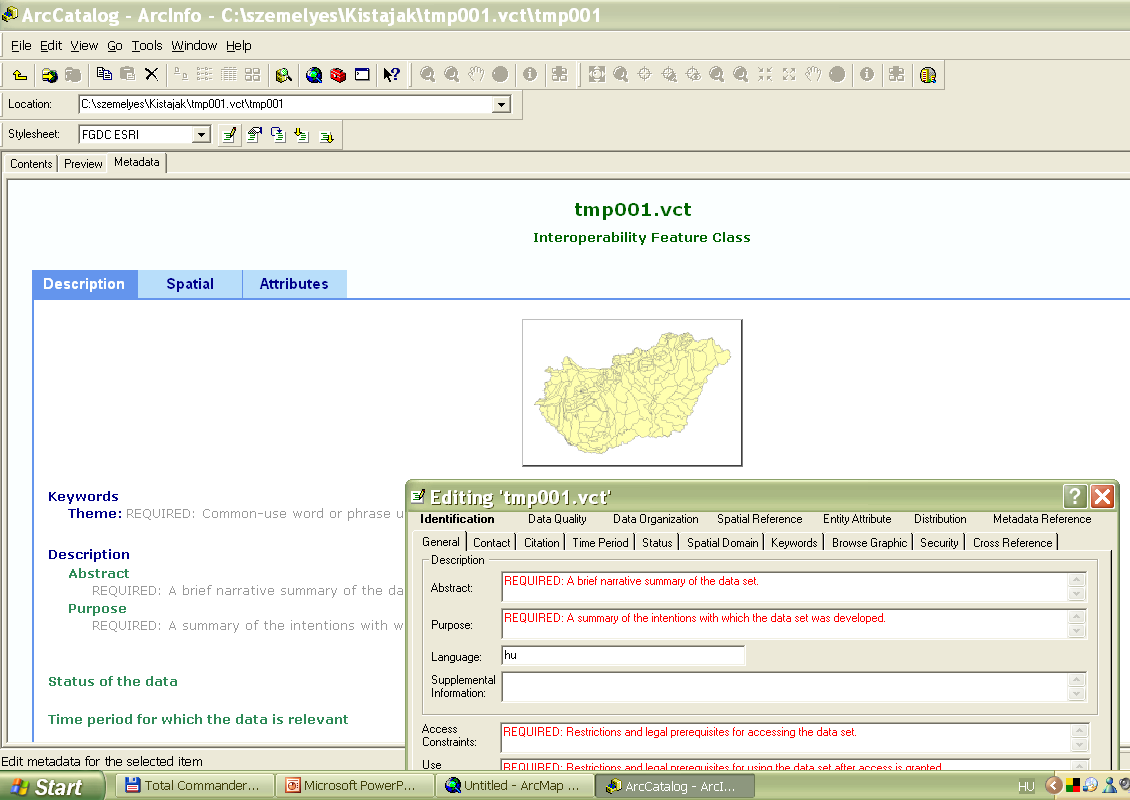Click the Up One Level folder icon
Screen dimensions: 1130x800
20,74
